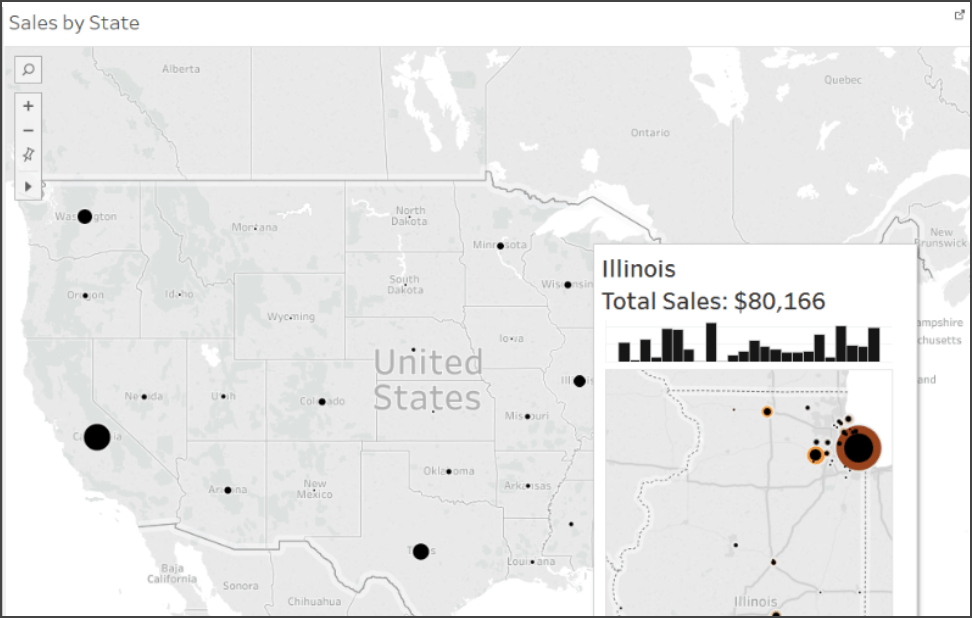Select the Washington sales circle
This screenshot has height=618, width=972.
(x=85, y=216)
